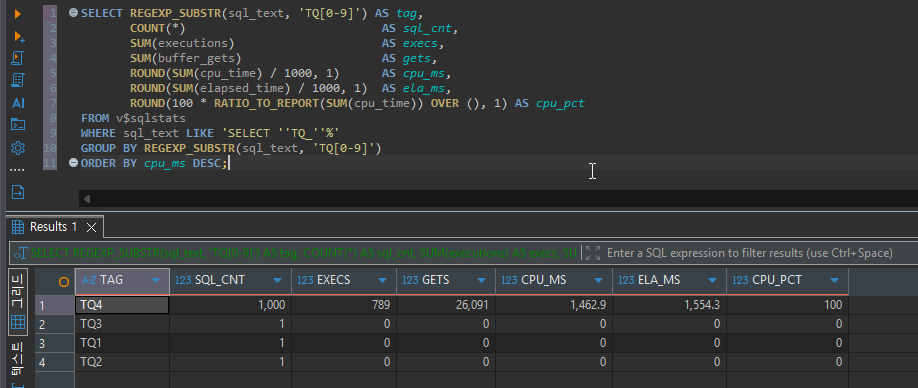
Task: Select the TQ1 cell
Action: tap(122, 343)
